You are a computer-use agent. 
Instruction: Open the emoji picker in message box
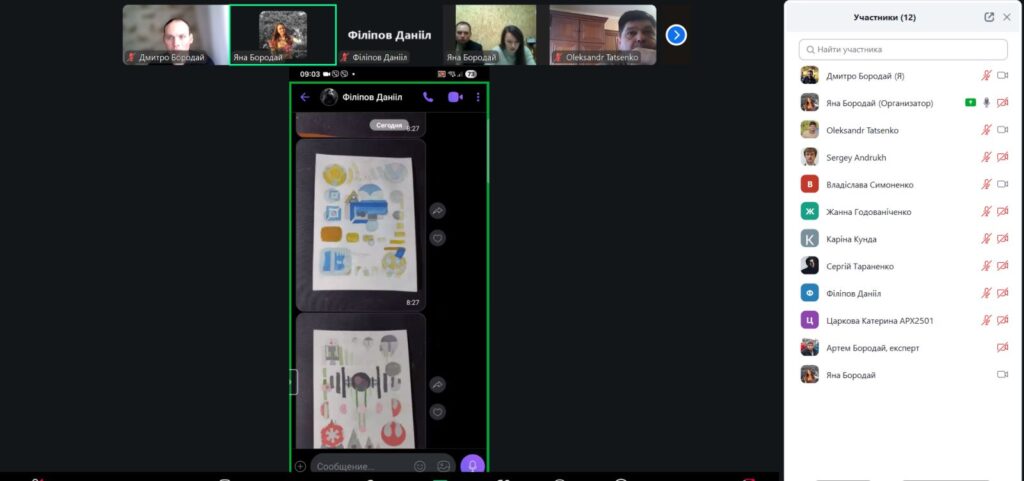tap(420, 466)
